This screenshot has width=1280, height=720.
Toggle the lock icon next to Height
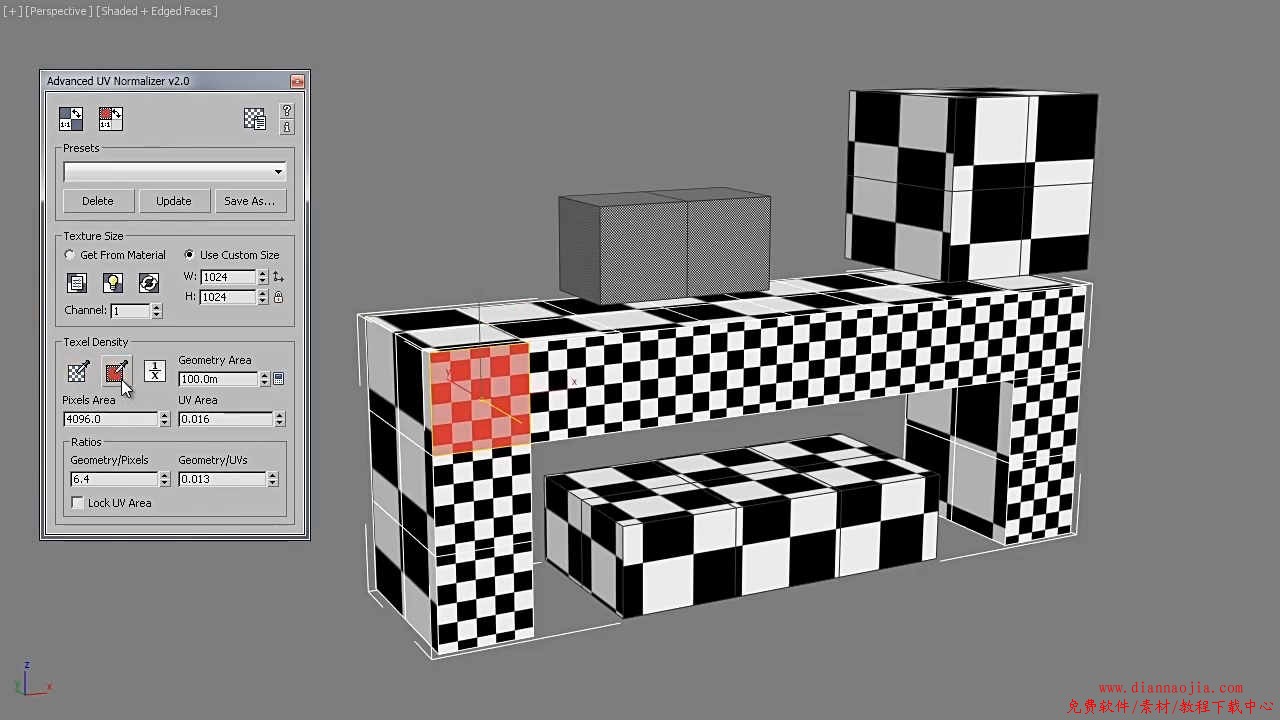click(x=278, y=297)
